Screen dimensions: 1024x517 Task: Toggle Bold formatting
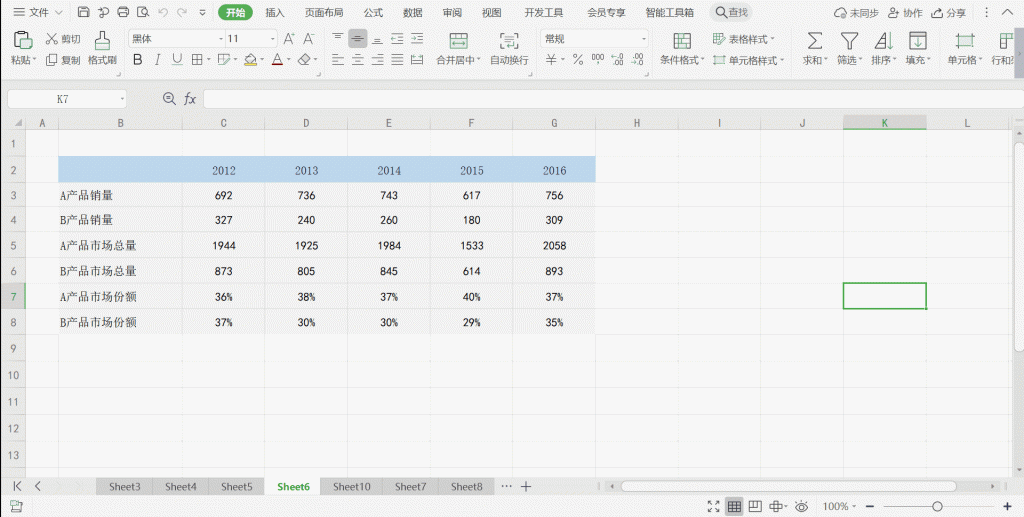coord(137,60)
